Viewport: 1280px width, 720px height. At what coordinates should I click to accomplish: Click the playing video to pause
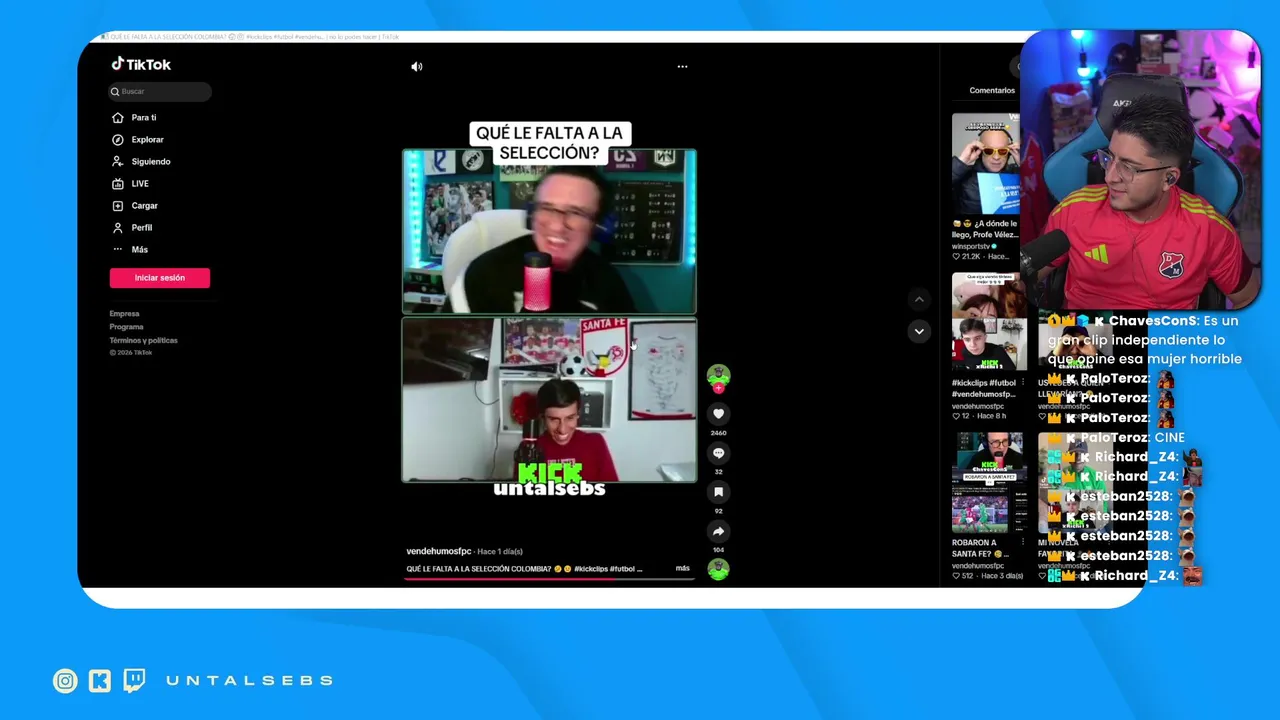549,315
